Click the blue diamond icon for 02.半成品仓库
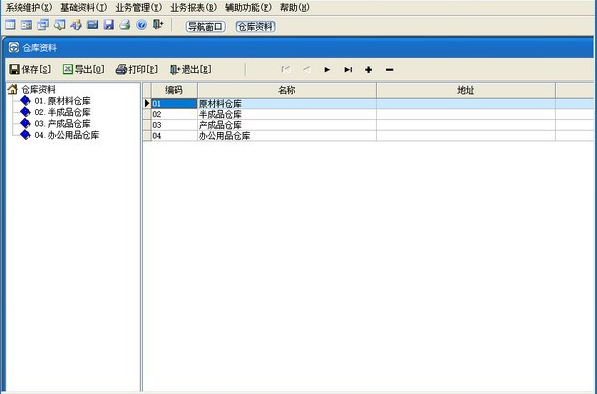The image size is (597, 394). tap(25, 112)
